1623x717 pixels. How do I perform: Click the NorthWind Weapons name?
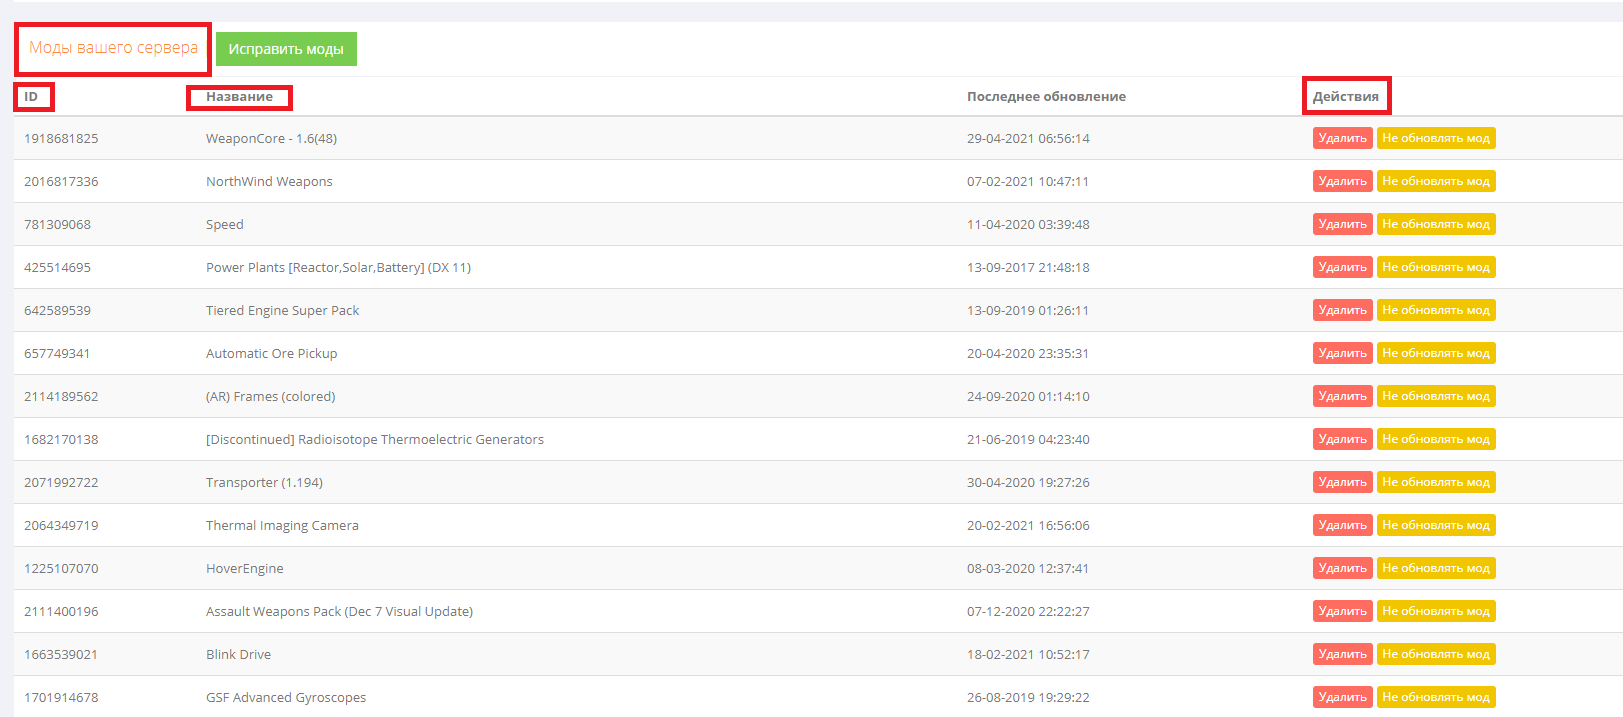pos(269,182)
